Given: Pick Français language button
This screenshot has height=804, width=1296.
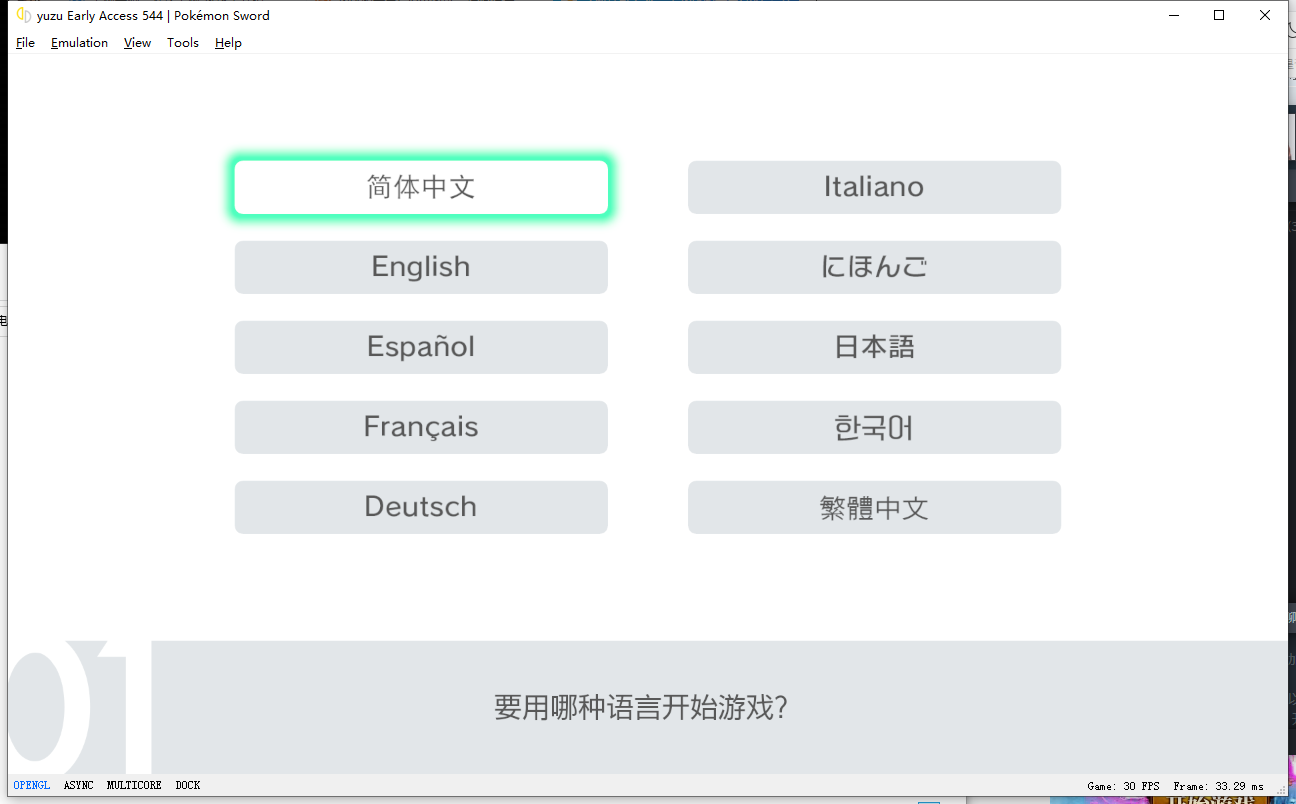Looking at the screenshot, I should coord(421,427).
